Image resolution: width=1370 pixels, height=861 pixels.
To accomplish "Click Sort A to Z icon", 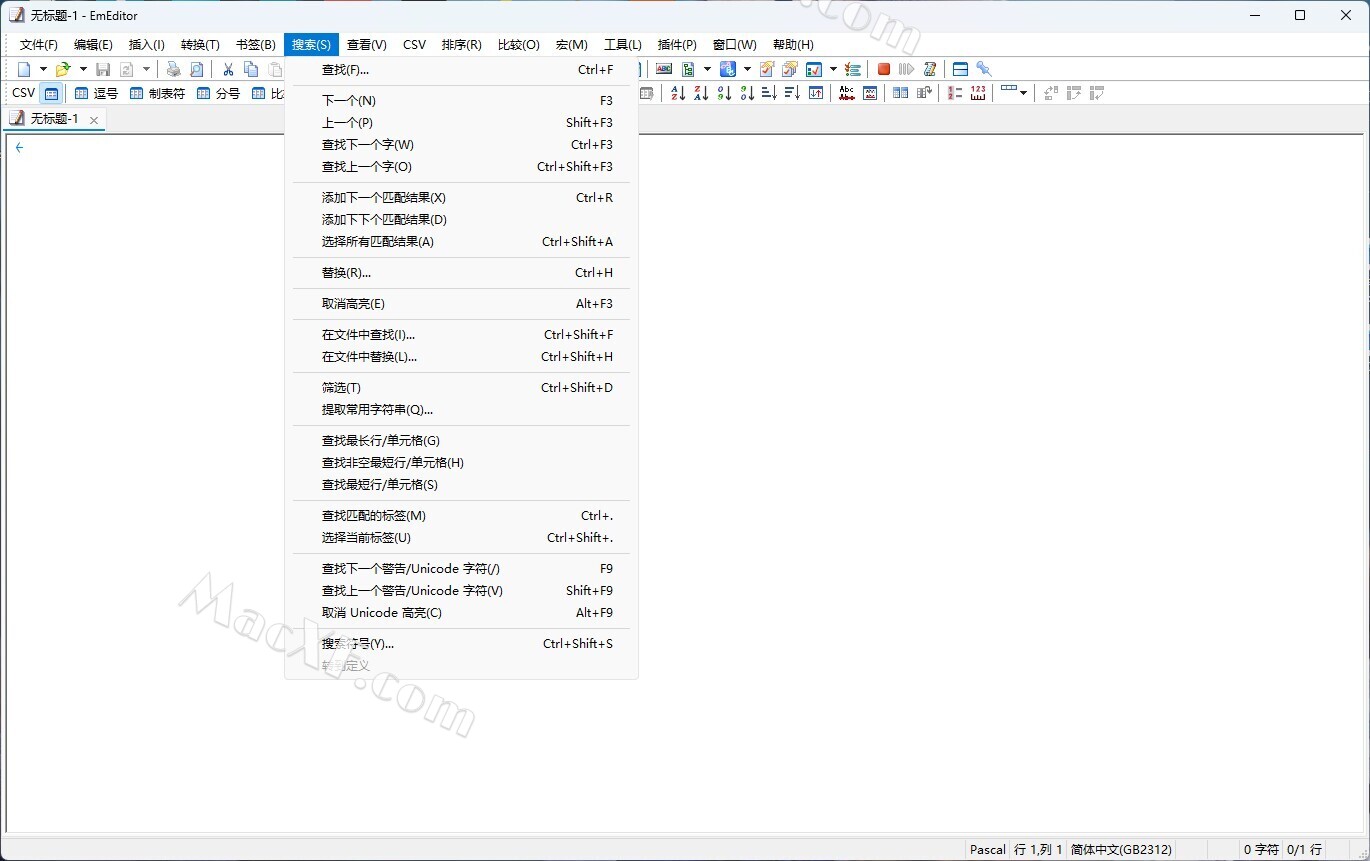I will click(x=678, y=93).
